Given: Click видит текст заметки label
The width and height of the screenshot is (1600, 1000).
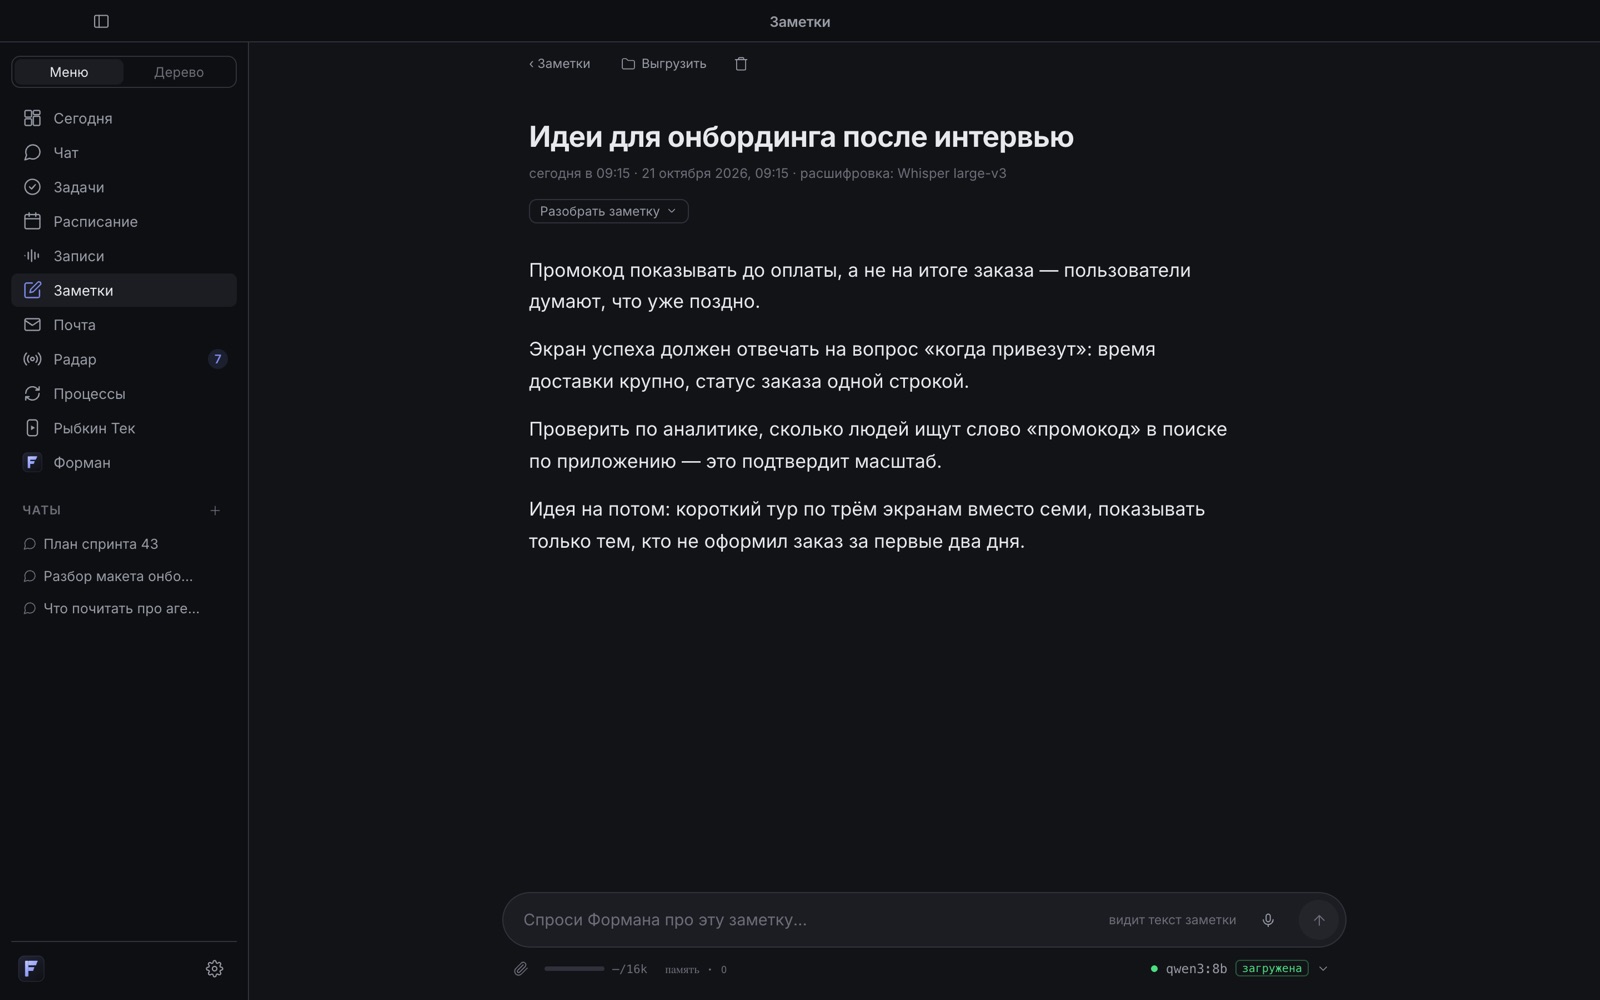Looking at the screenshot, I should point(1172,920).
